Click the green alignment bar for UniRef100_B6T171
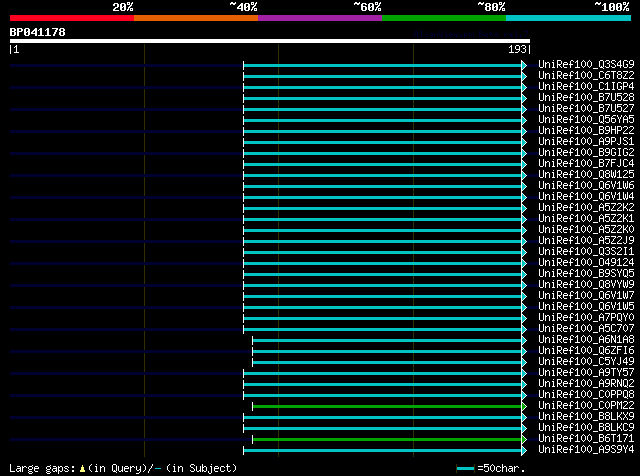Screen dimensions: 640x476 tap(387, 440)
